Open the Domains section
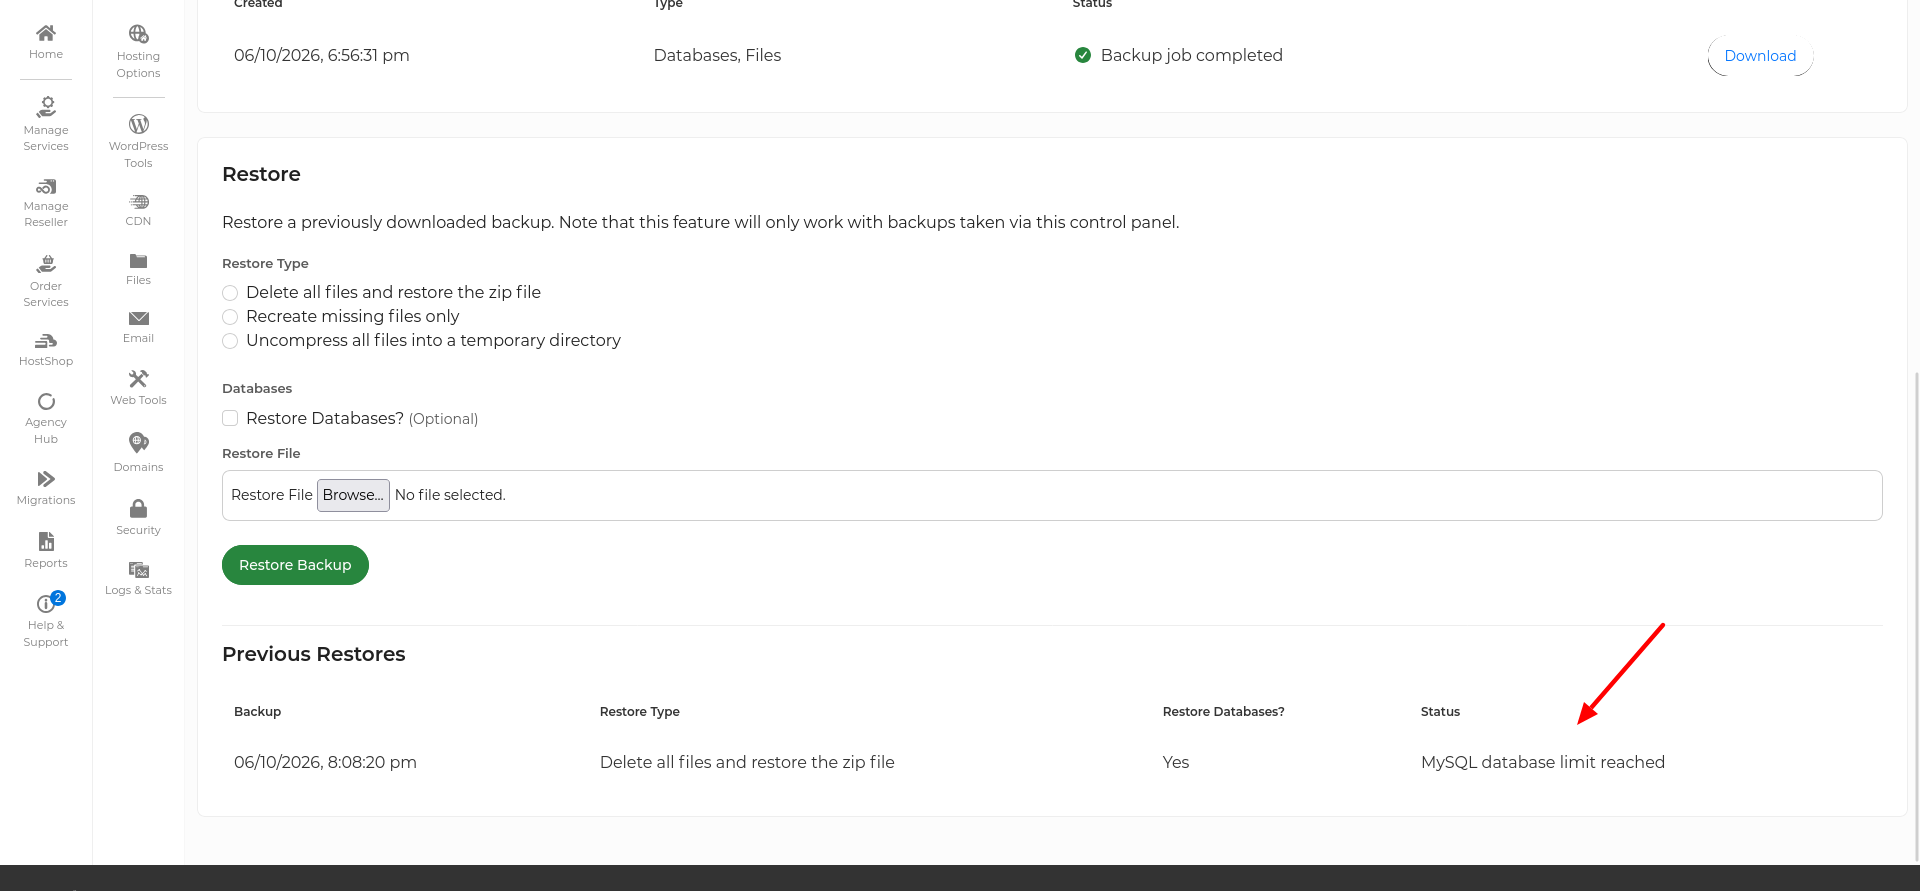Viewport: 1920px width, 891px height. pyautogui.click(x=138, y=453)
